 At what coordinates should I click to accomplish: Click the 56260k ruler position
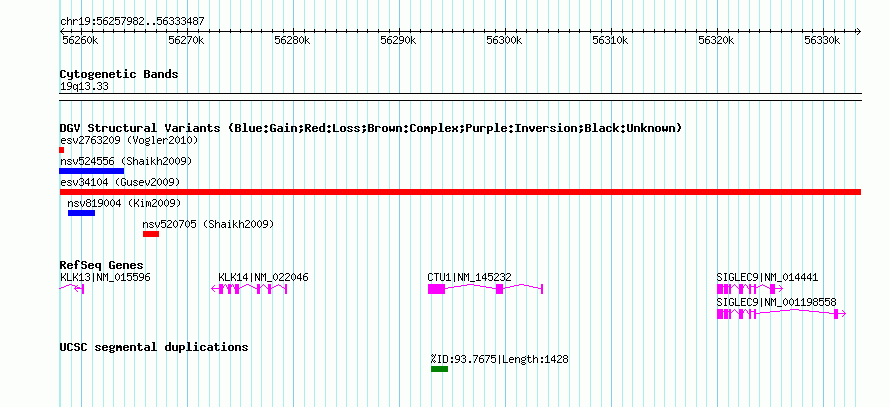[x=80, y=41]
